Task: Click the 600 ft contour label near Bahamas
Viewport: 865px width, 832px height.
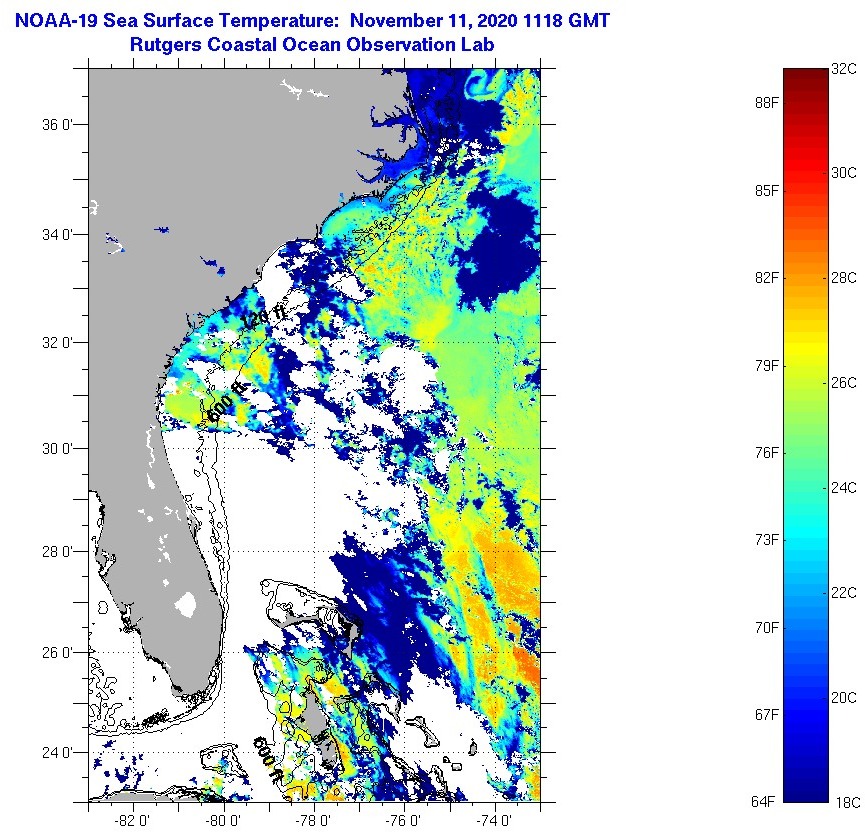Action: pos(269,760)
